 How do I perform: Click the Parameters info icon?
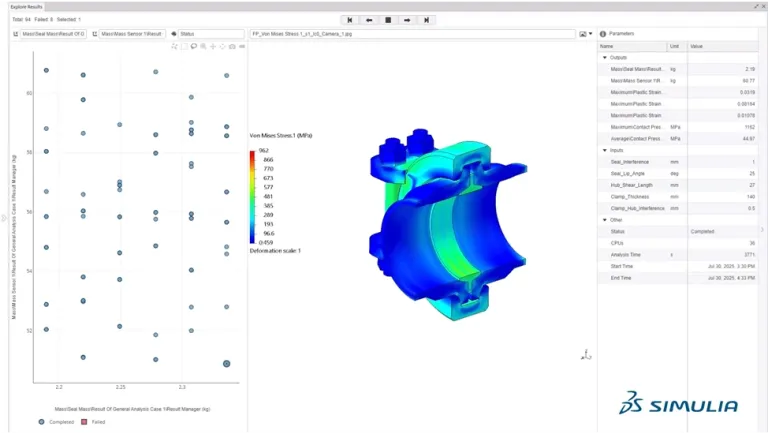(603, 34)
